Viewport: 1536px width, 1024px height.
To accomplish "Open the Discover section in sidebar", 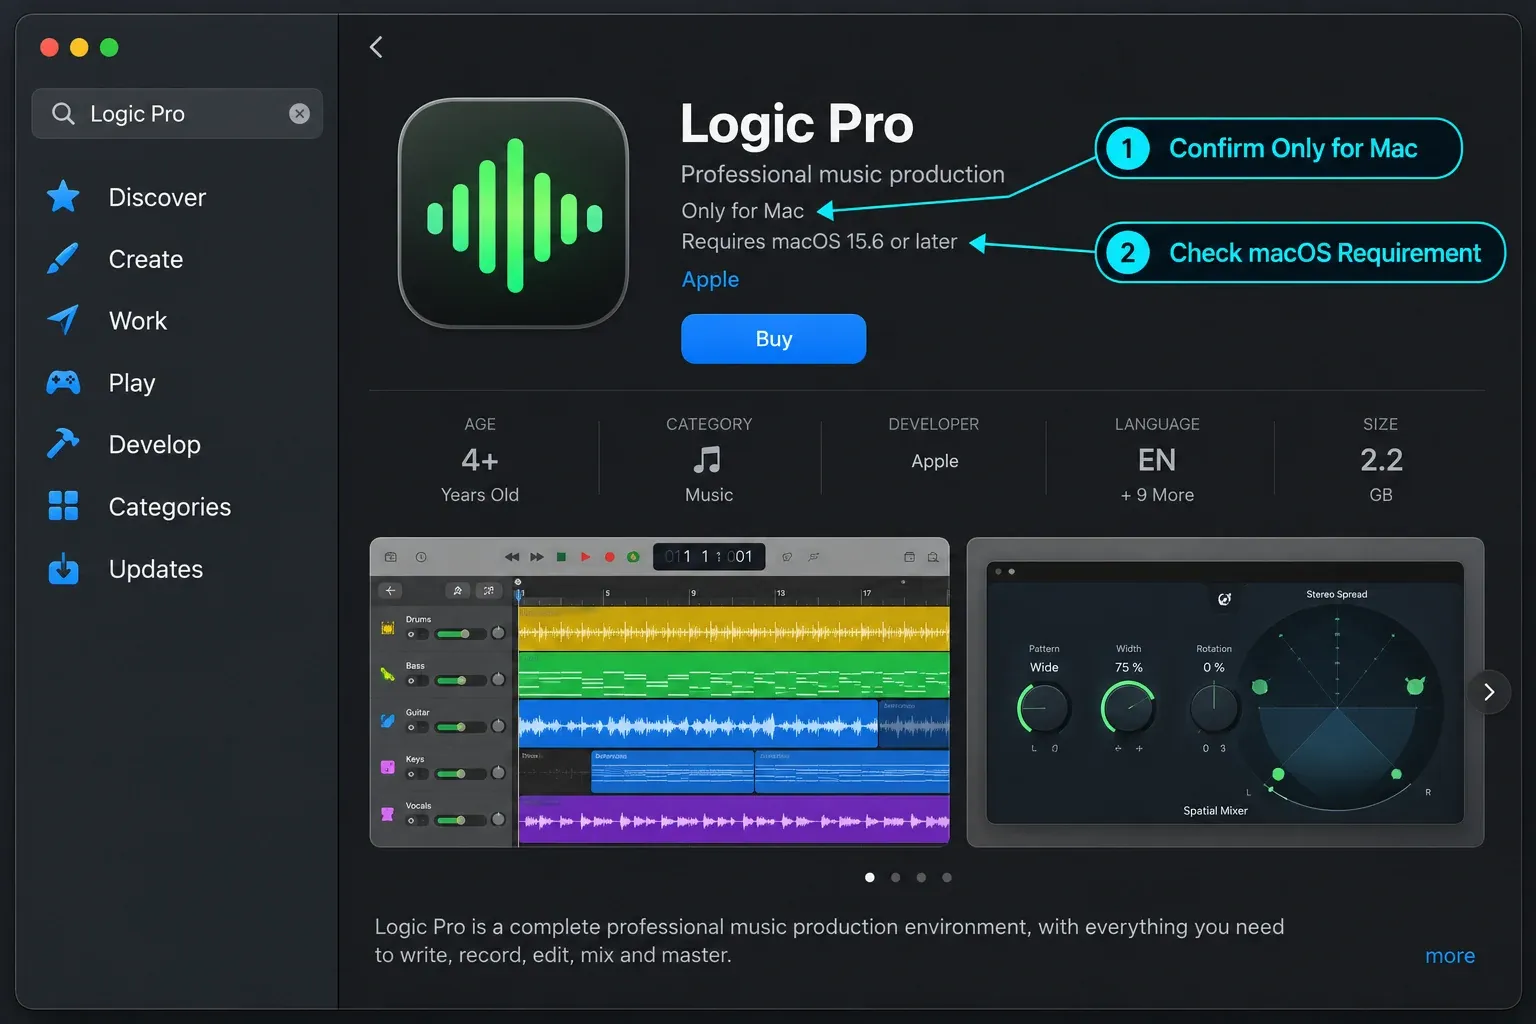I will pos(157,197).
